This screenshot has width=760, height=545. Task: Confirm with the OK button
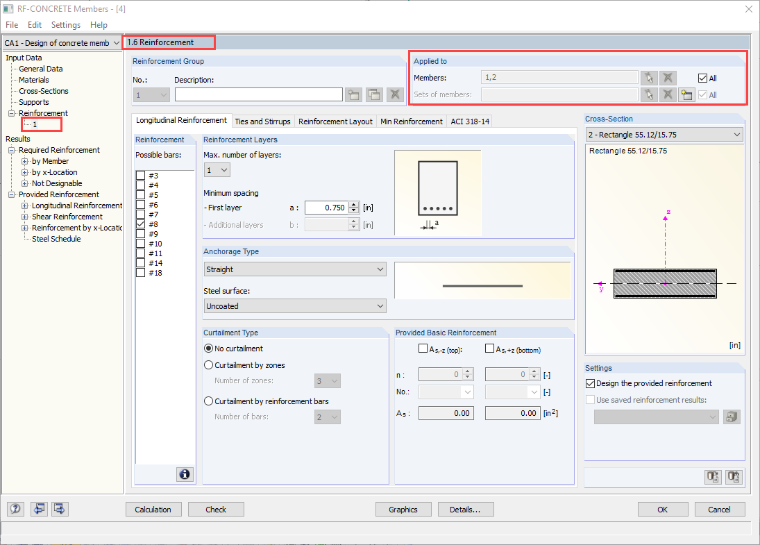click(663, 509)
